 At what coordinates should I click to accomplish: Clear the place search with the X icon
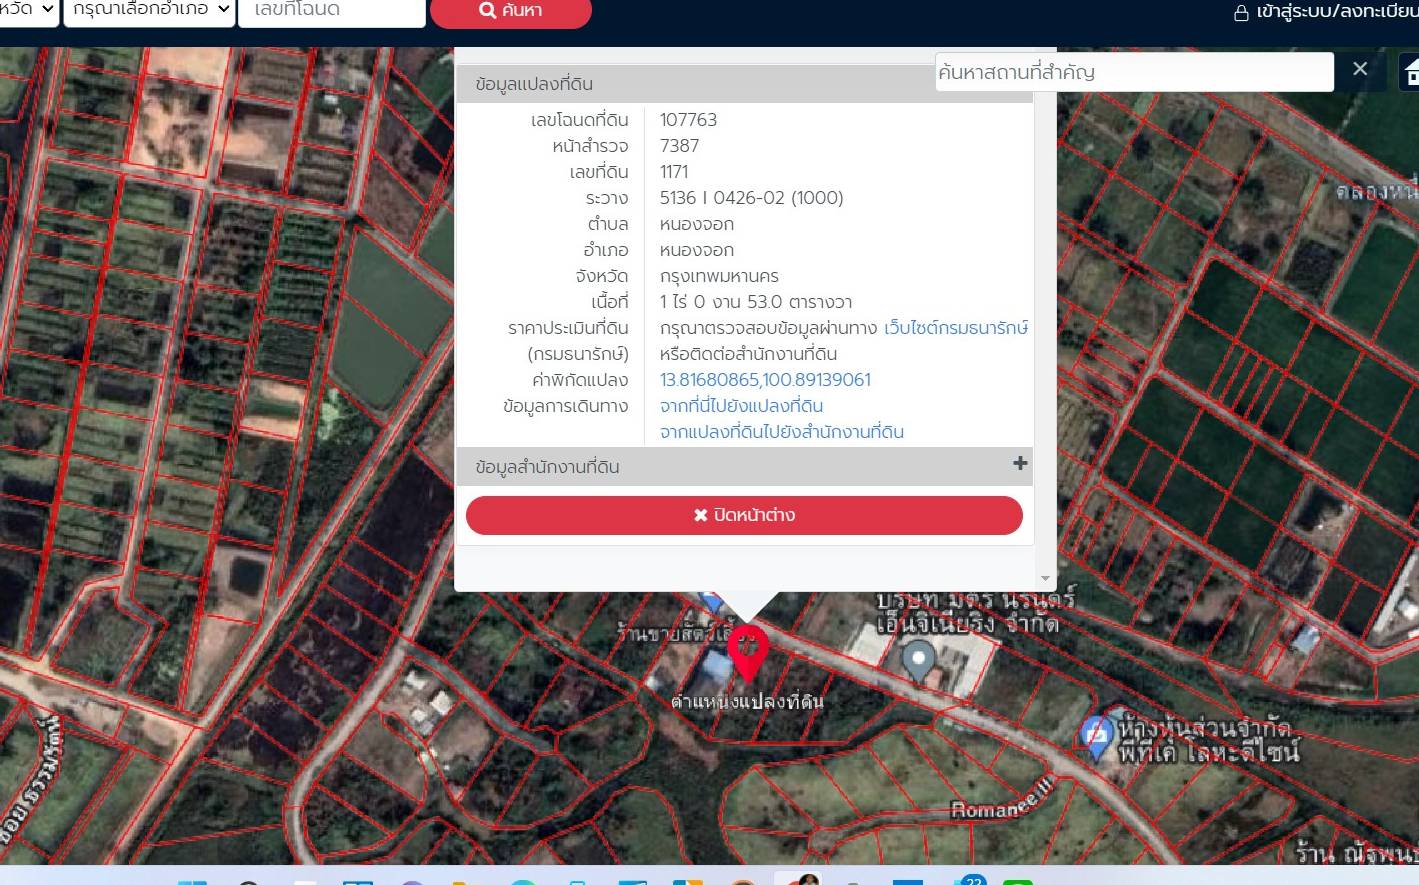(x=1360, y=69)
